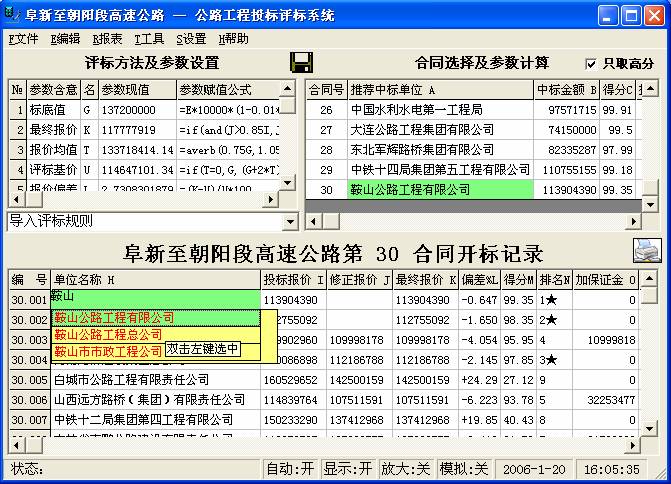
Task: Select the 评标基价 parameter row
Action: coord(144,170)
